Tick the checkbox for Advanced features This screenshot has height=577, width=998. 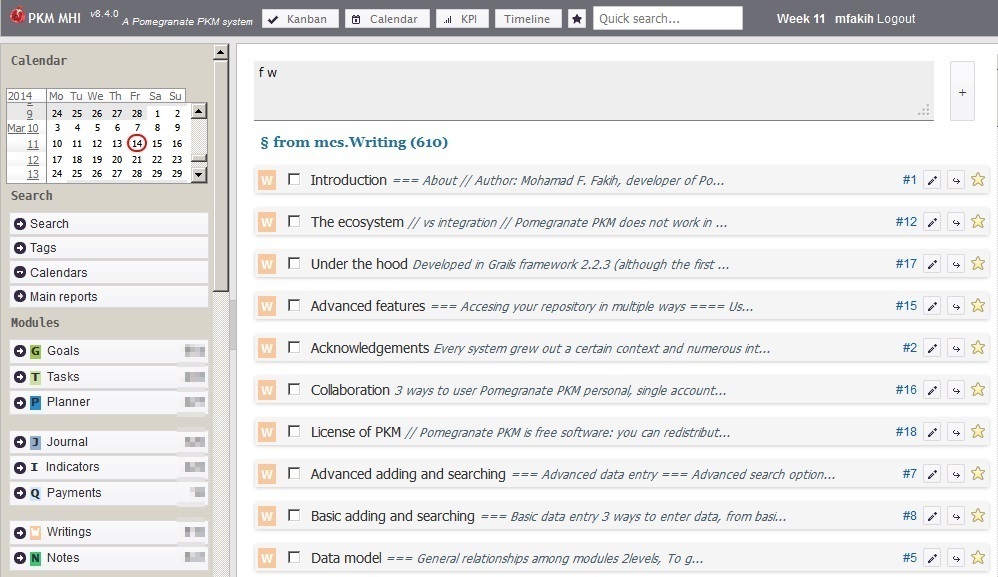coord(294,306)
